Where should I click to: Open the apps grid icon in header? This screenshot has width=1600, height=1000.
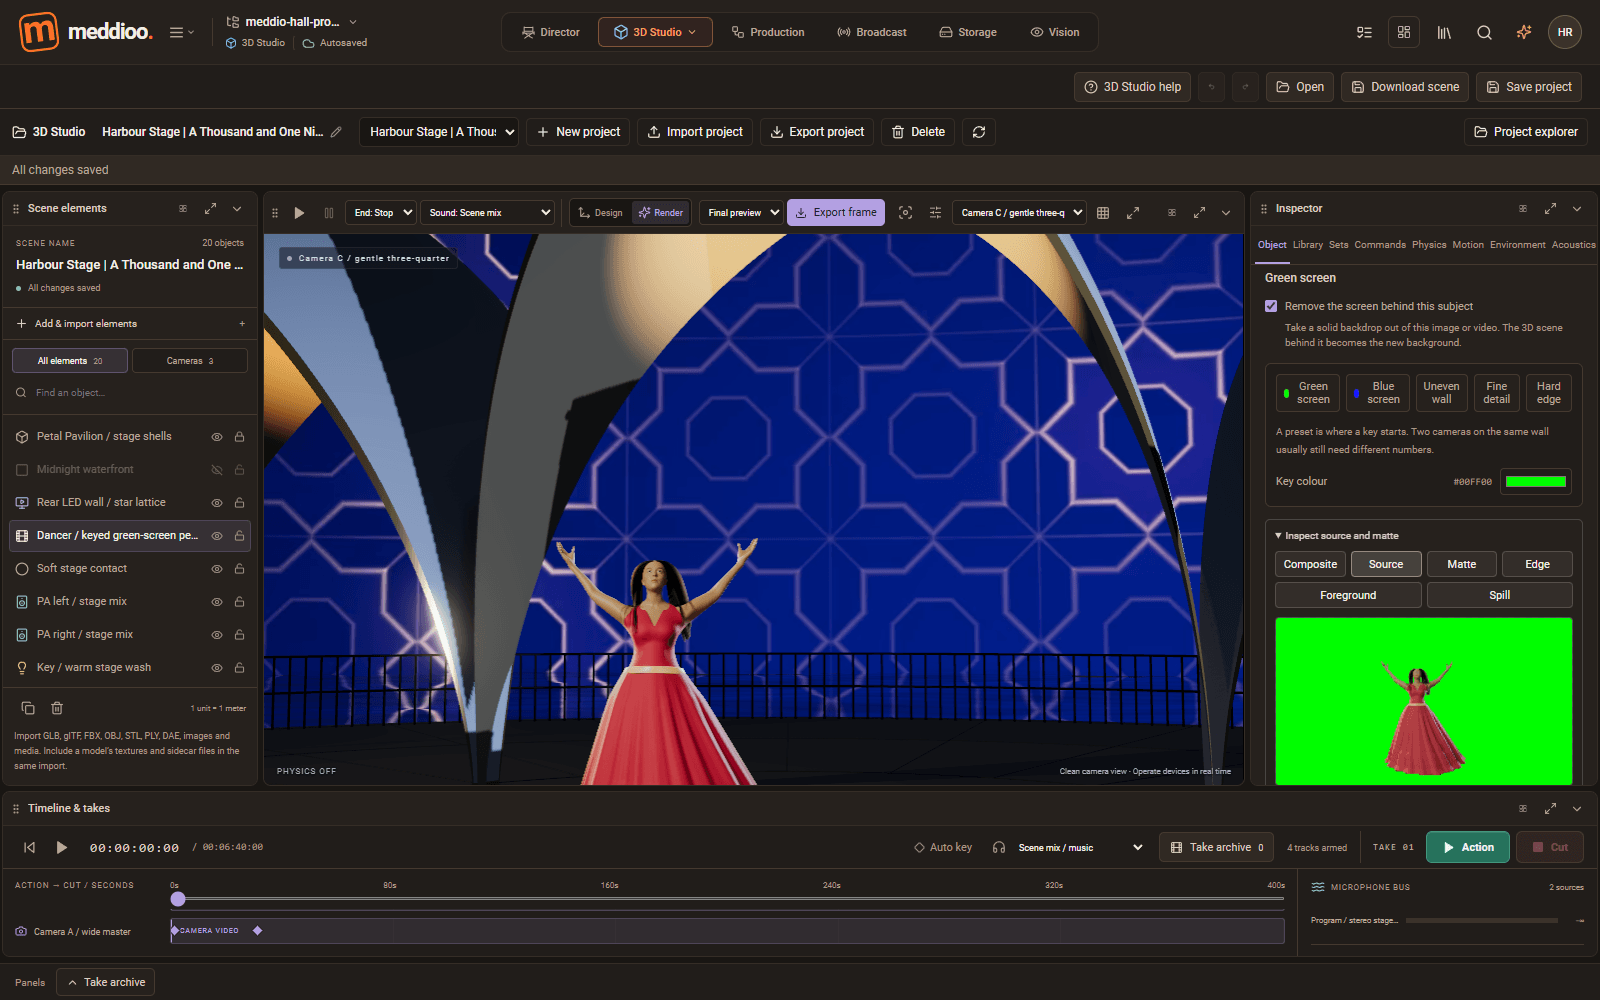[x=1404, y=32]
